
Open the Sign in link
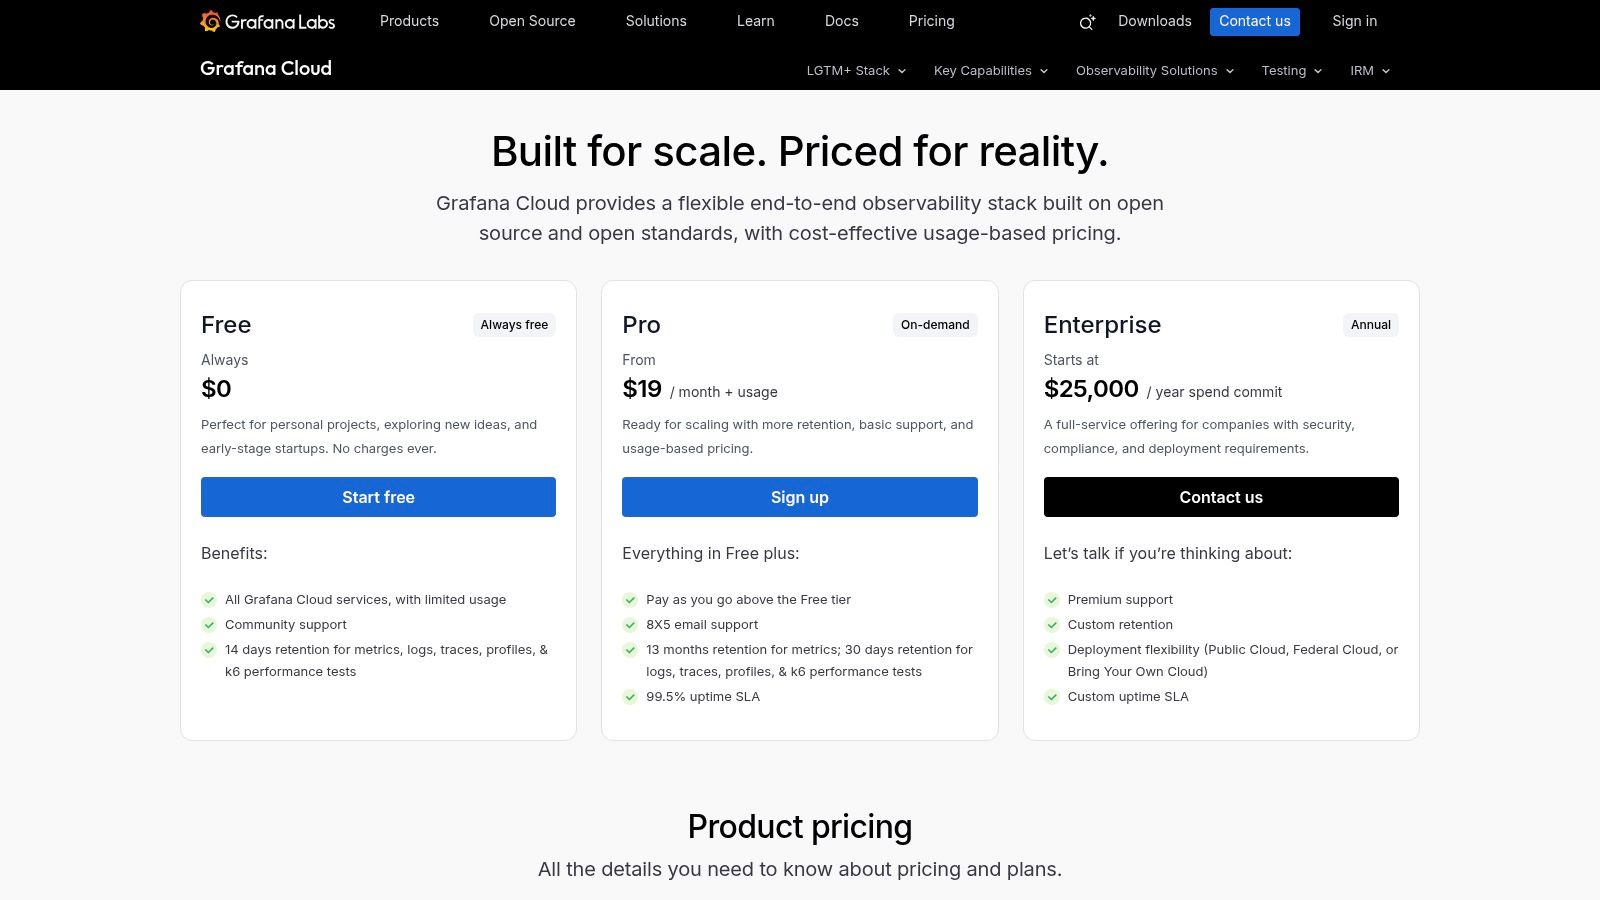[1354, 21]
